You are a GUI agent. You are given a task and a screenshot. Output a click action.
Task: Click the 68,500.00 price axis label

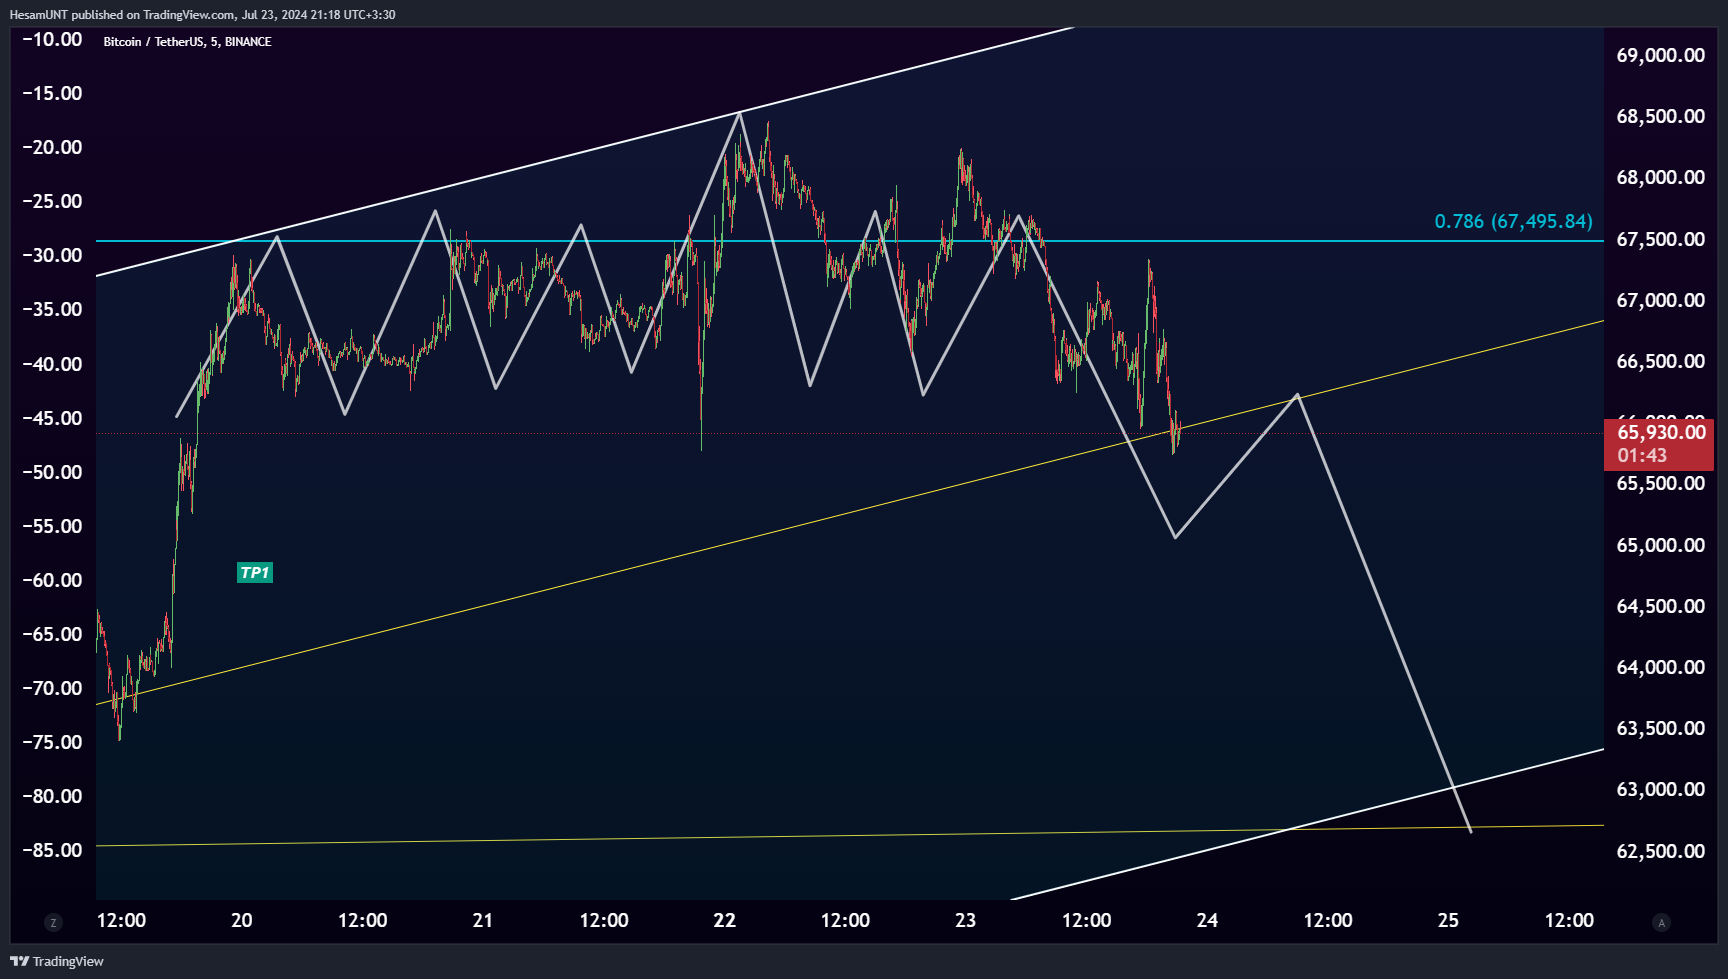pyautogui.click(x=1660, y=116)
